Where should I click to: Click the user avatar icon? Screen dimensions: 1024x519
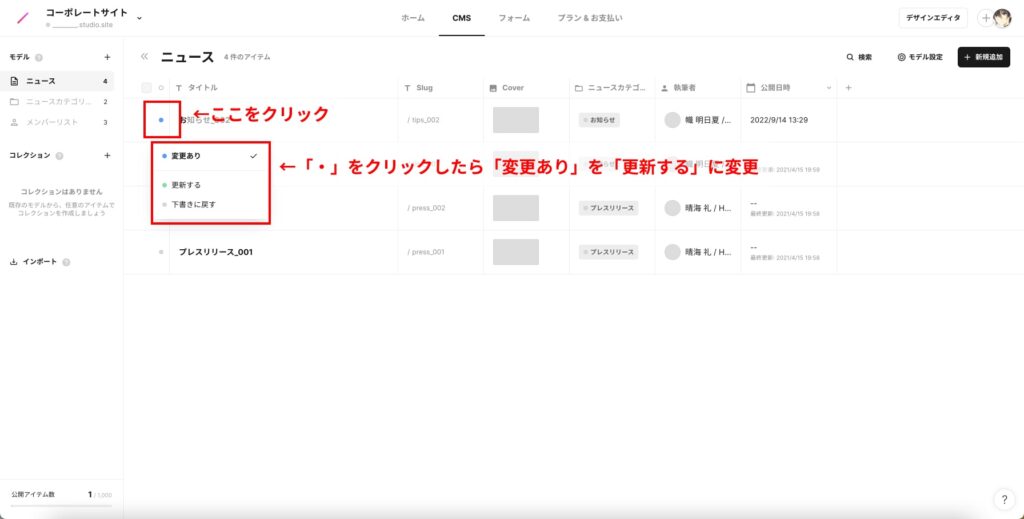coord(1002,18)
